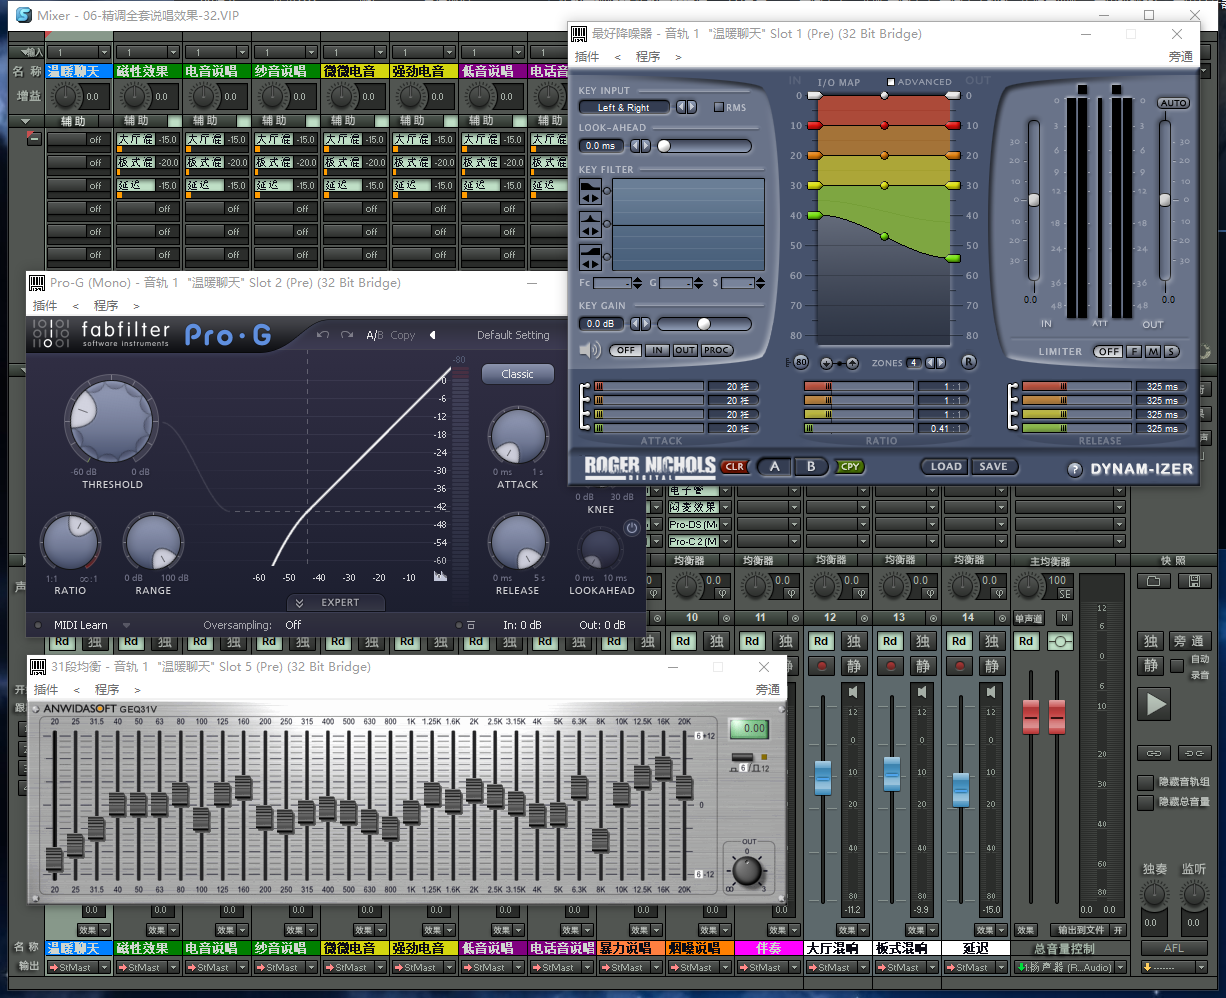Click the mixer link channels icon
The width and height of the screenshot is (1226, 998).
point(1154,752)
